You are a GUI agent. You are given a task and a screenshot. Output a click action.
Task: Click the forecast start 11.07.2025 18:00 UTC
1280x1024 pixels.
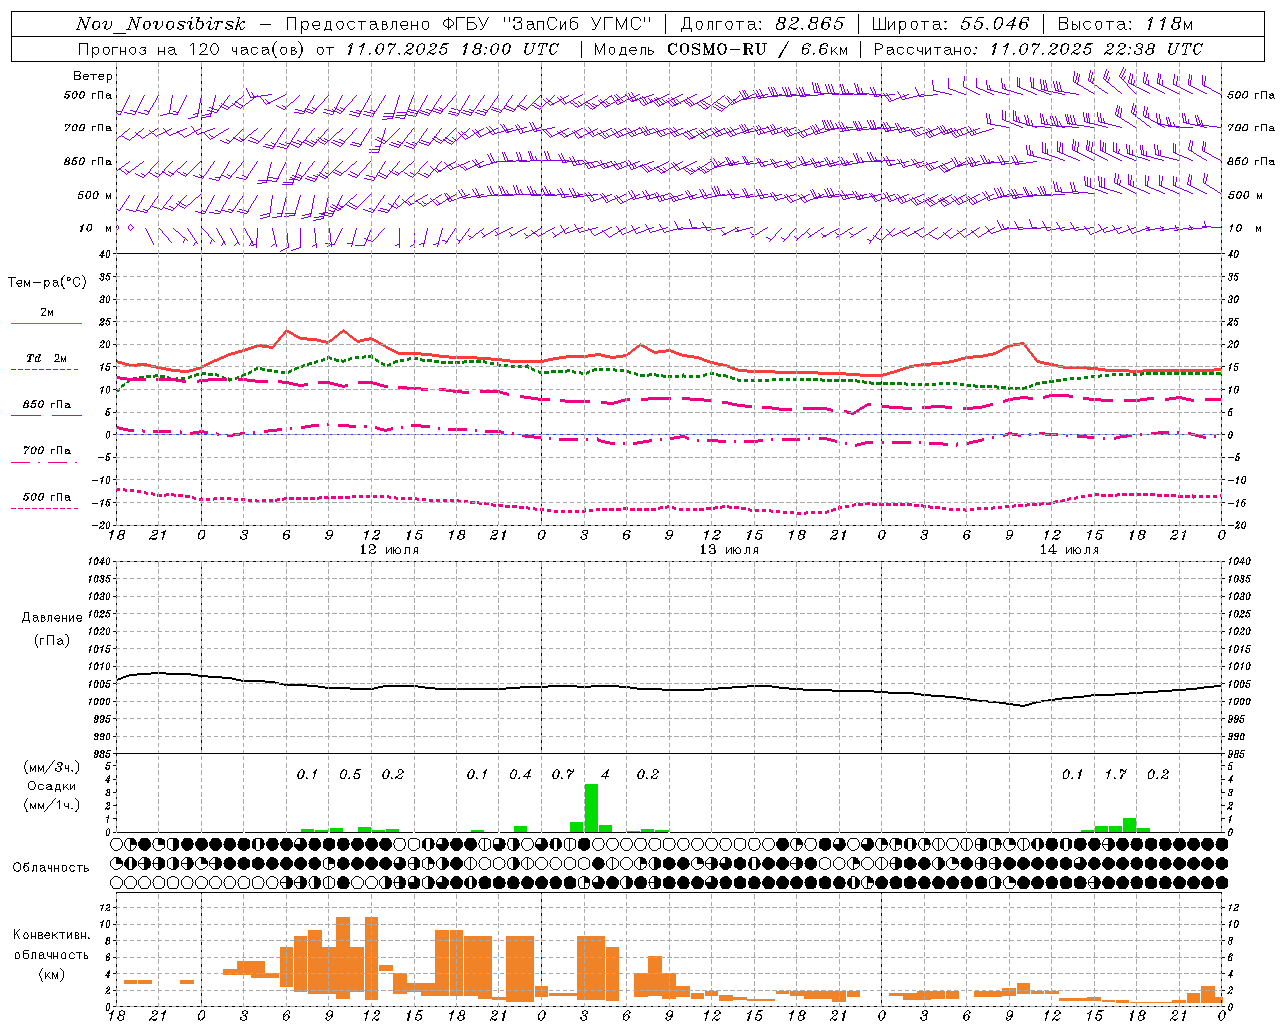(x=452, y=49)
